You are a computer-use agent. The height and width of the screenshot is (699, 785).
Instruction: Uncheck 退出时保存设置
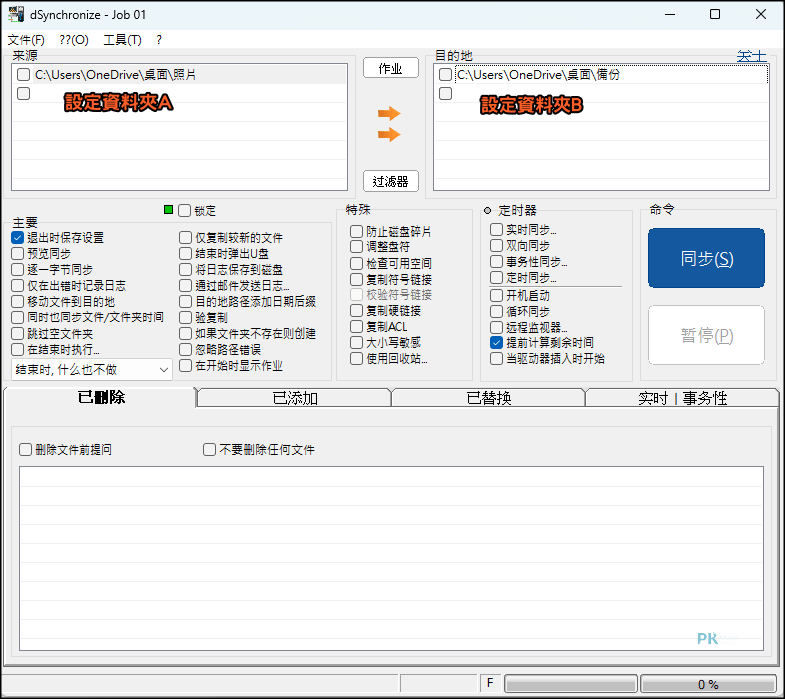[x=18, y=238]
